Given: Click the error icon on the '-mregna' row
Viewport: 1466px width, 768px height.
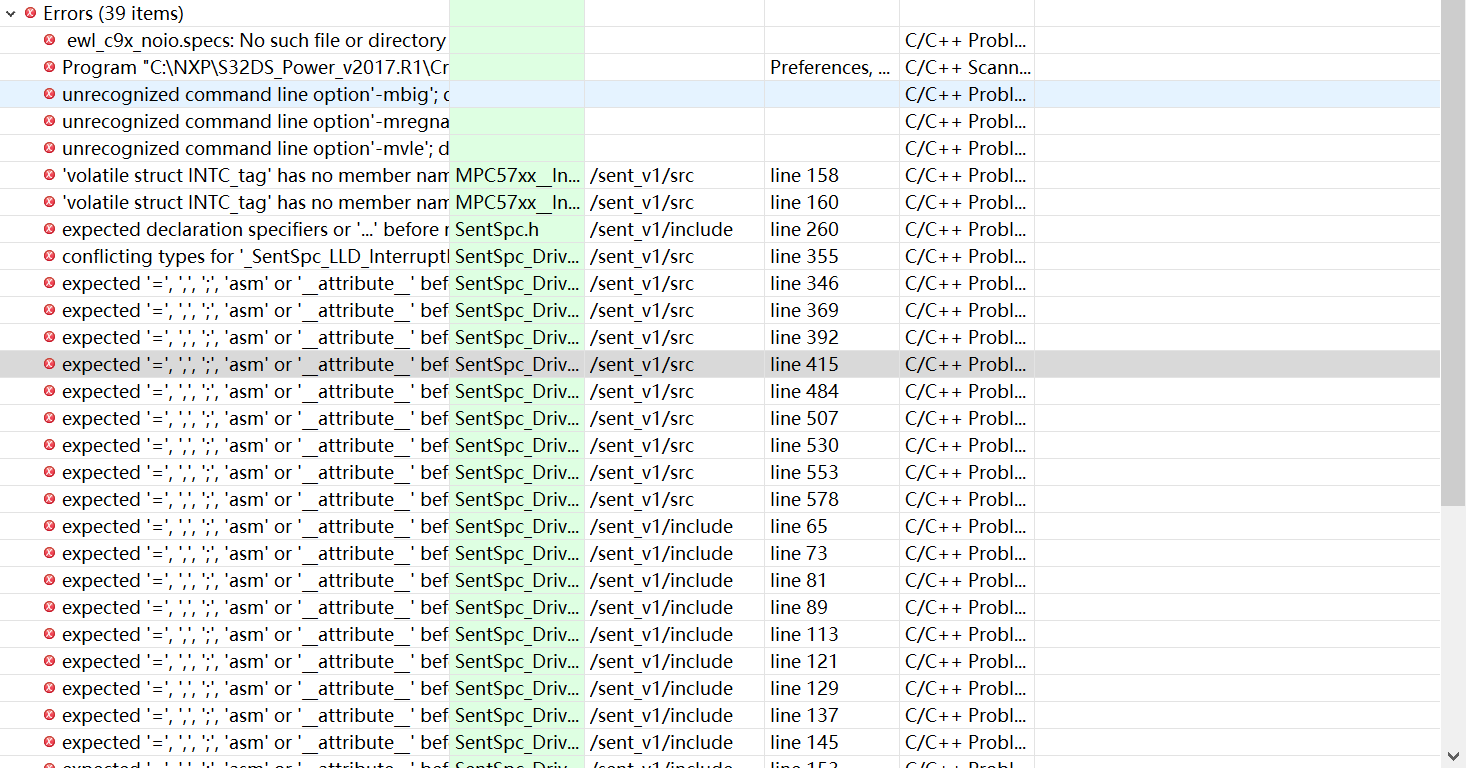Looking at the screenshot, I should [x=48, y=121].
